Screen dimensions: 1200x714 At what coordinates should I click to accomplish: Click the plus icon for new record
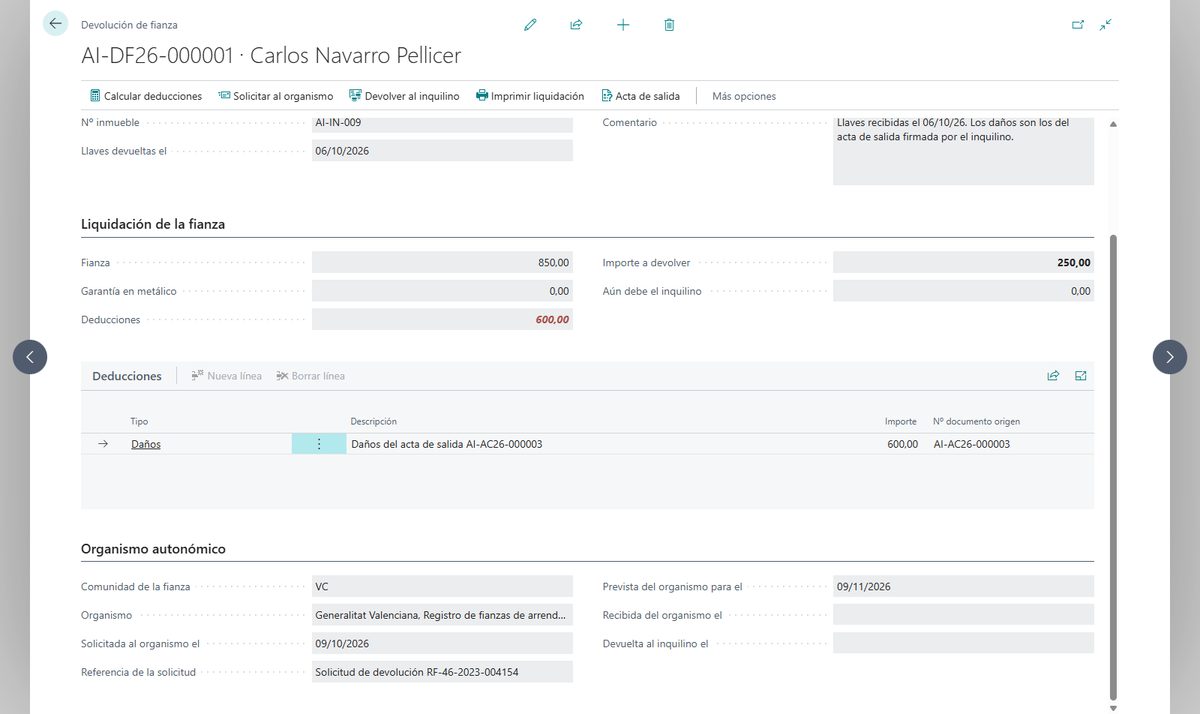point(623,24)
